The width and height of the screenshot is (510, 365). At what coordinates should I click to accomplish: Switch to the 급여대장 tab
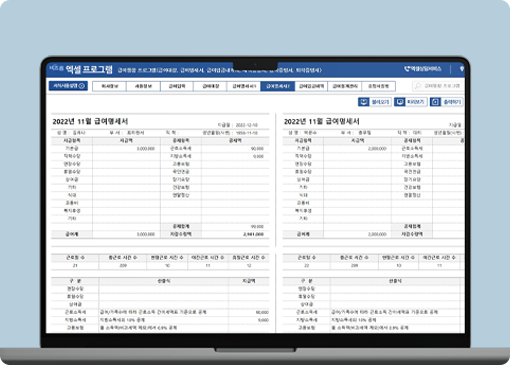[x=210, y=86]
